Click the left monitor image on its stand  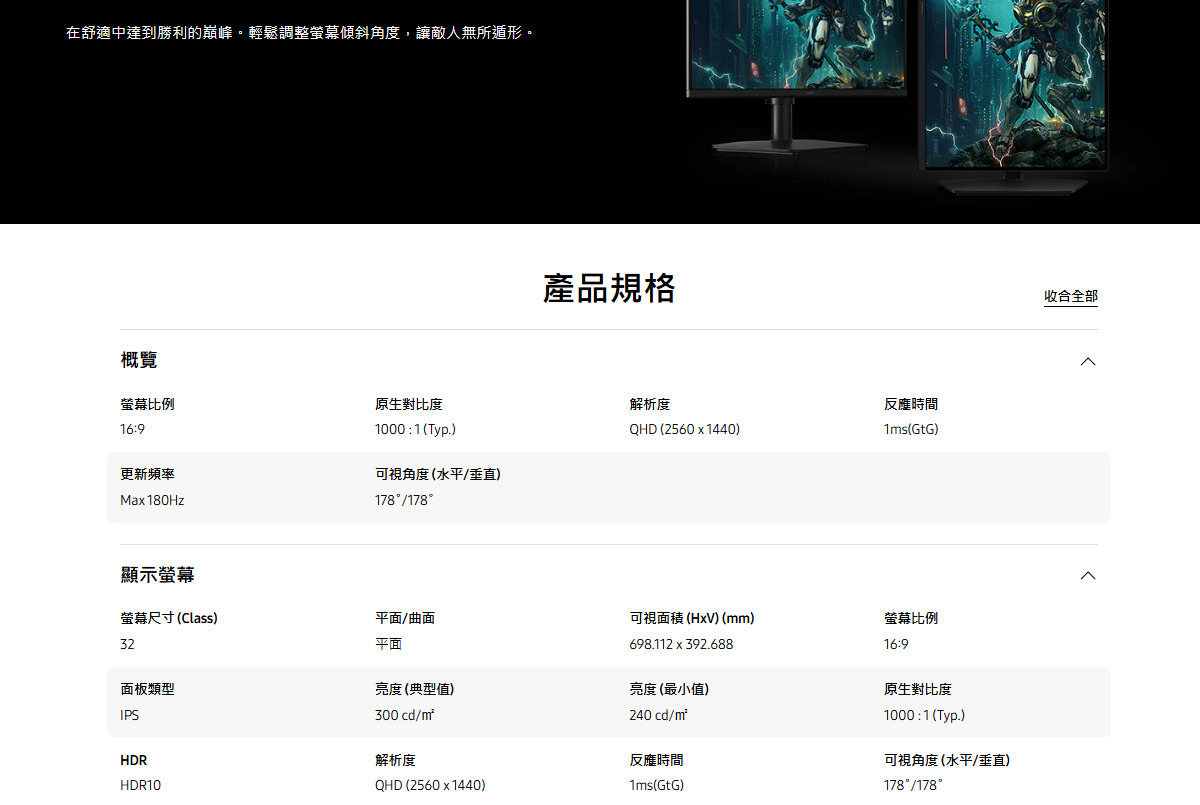795,60
